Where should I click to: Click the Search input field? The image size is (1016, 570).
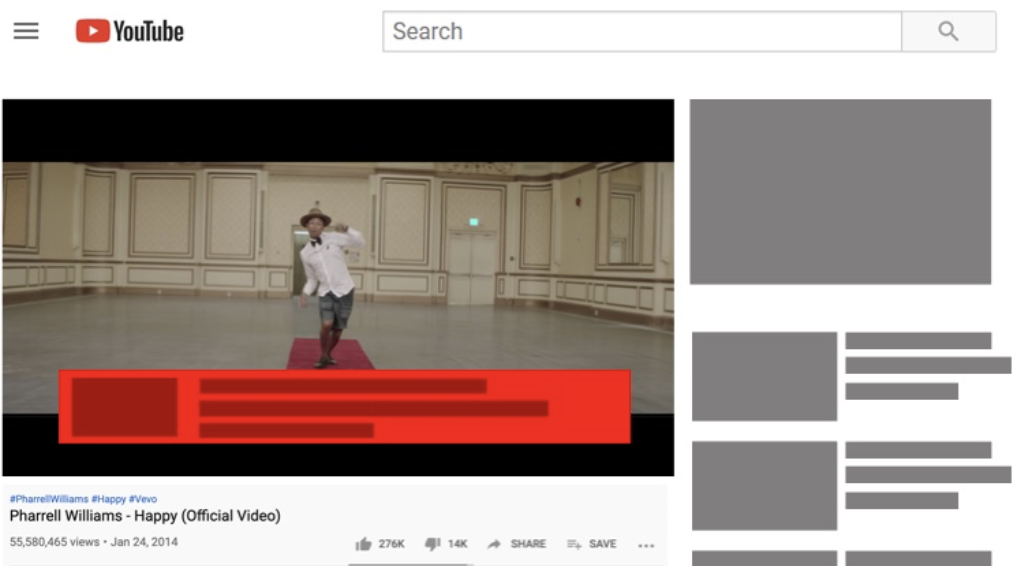pos(641,31)
